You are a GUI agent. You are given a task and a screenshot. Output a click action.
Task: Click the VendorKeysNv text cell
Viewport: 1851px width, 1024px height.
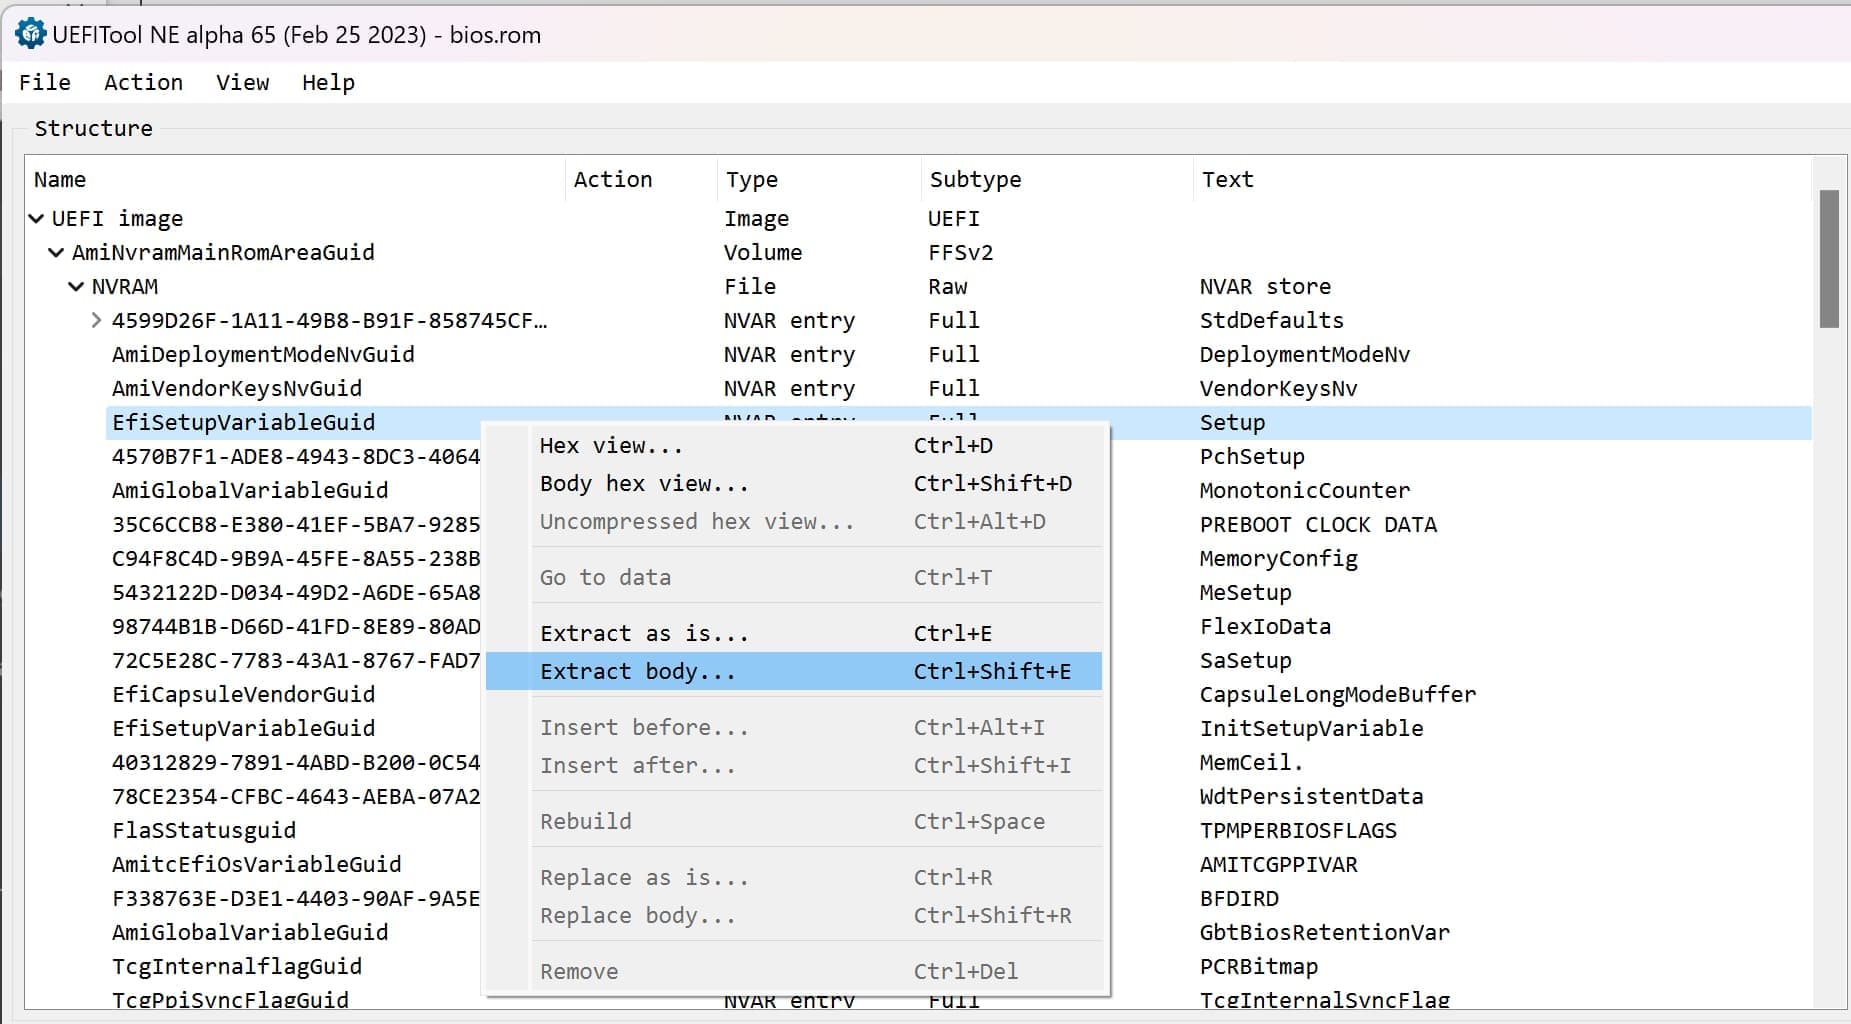tap(1279, 388)
